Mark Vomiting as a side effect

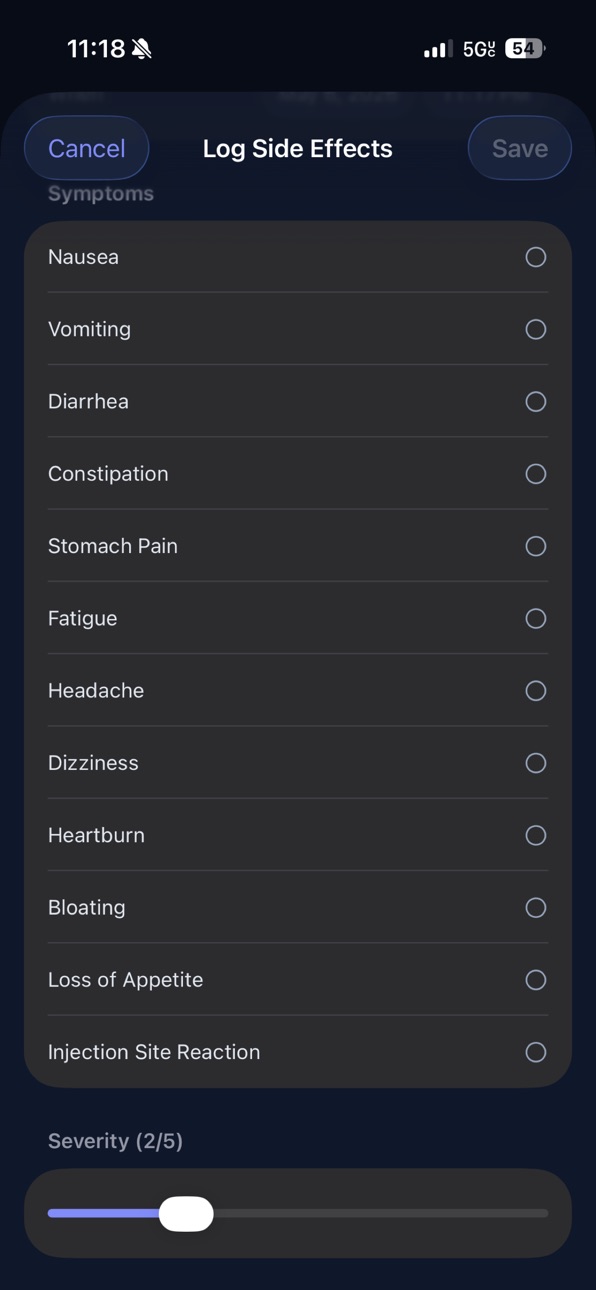pos(536,329)
